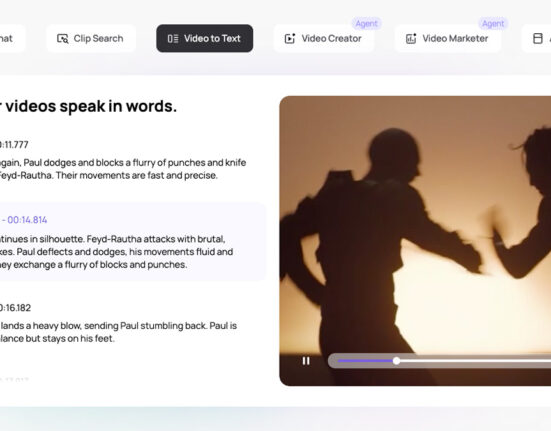Select the Video Marketer tab

click(x=448, y=38)
